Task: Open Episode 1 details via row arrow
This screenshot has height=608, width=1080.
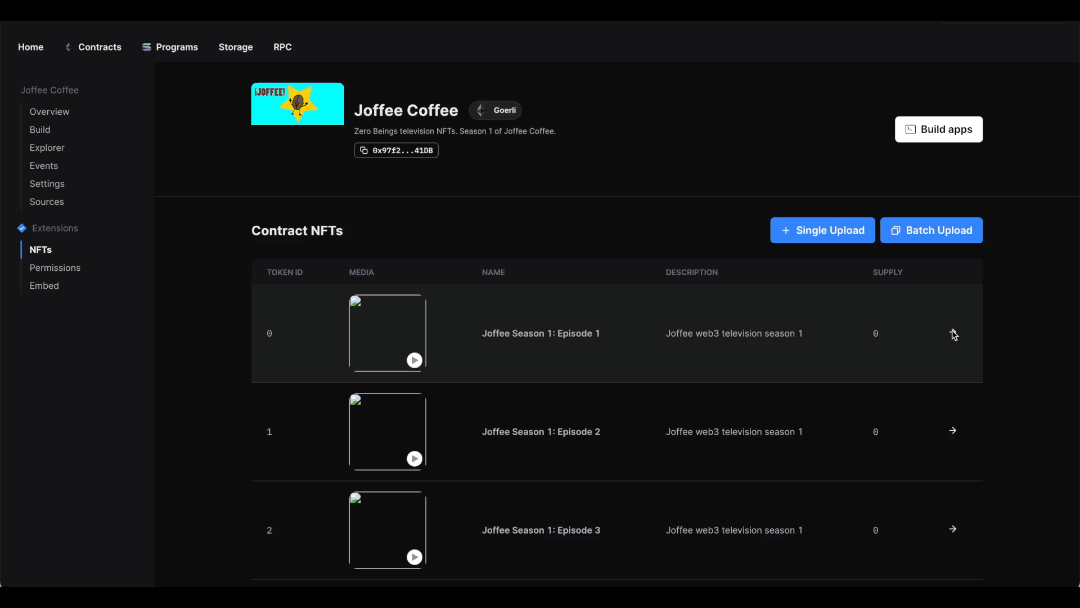Action: (952, 333)
